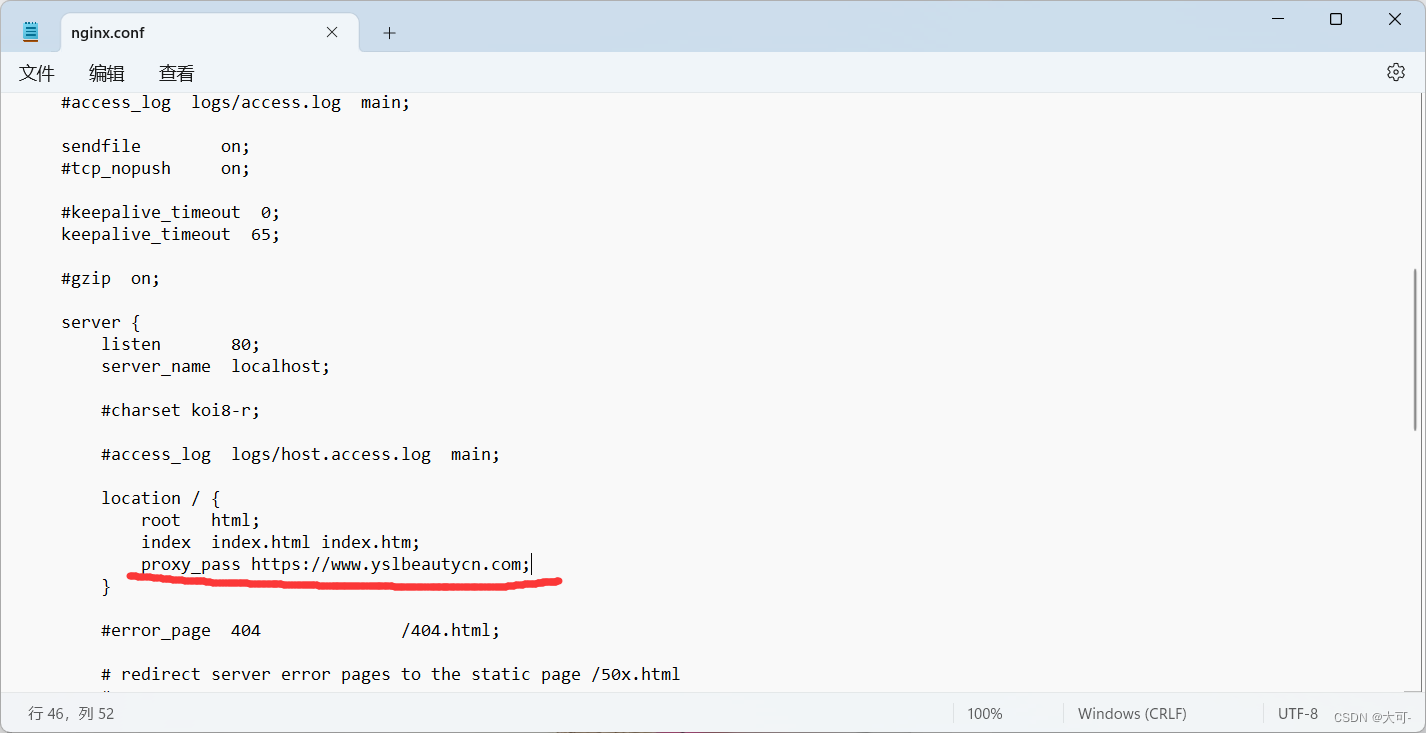Open the 文件 menu

pyautogui.click(x=37, y=73)
